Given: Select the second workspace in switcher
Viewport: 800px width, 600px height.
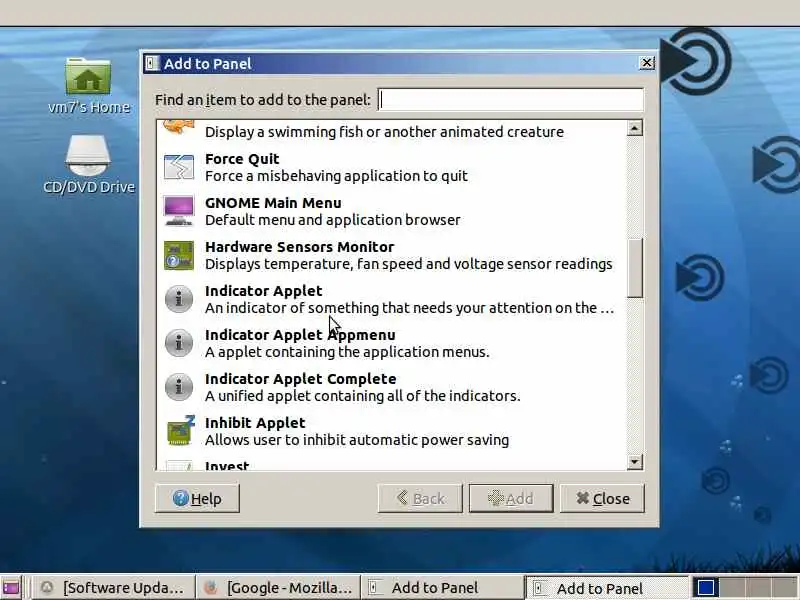Looking at the screenshot, I should [x=732, y=588].
